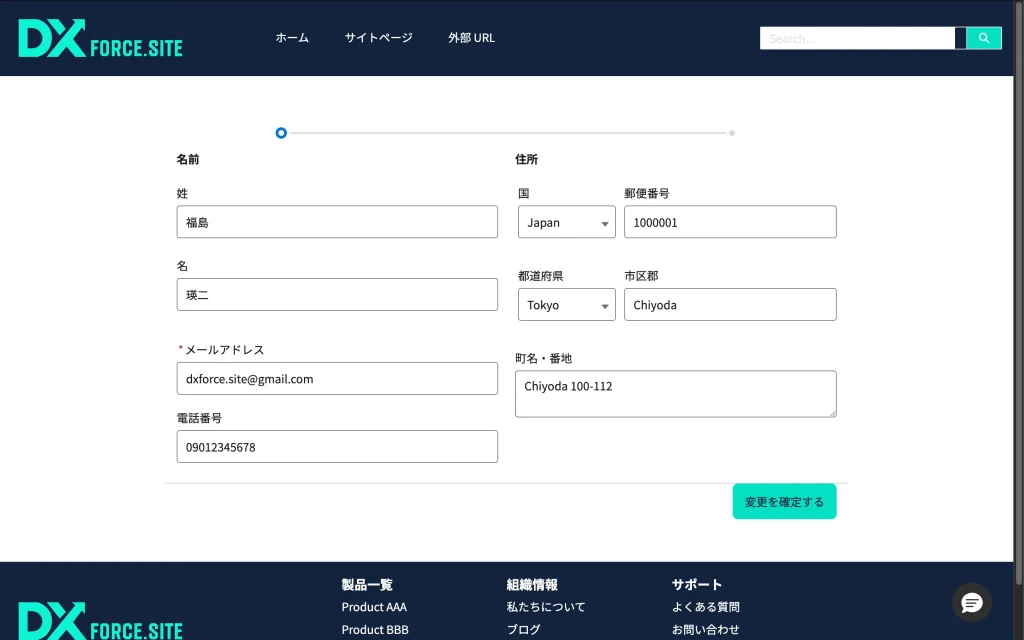The height and width of the screenshot is (640, 1024).
Task: Click the DX Force.site footer logo
Action: tap(100, 621)
